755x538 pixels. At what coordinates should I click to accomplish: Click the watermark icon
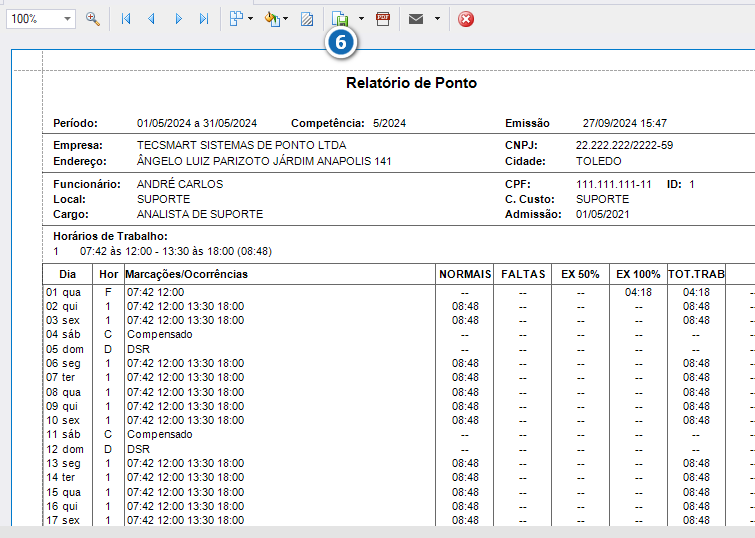pyautogui.click(x=307, y=19)
